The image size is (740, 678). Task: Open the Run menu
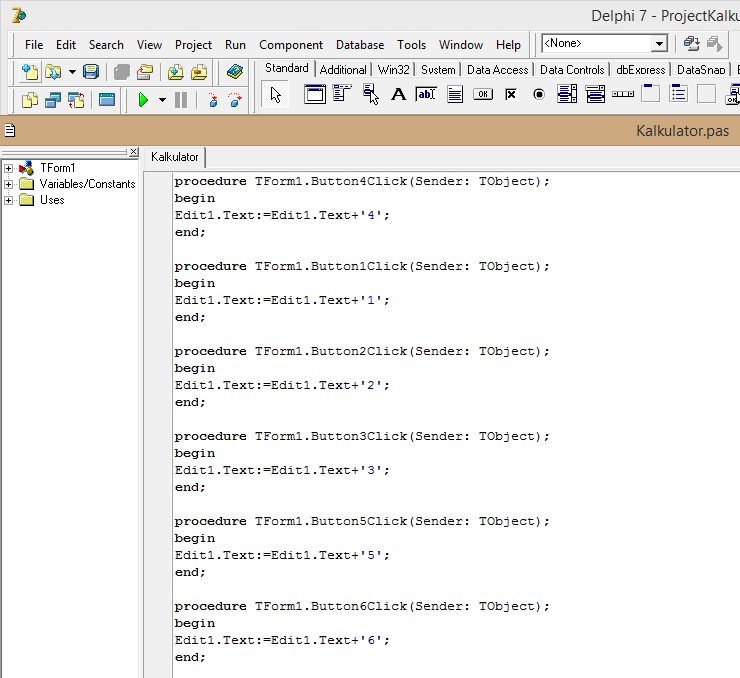[235, 45]
